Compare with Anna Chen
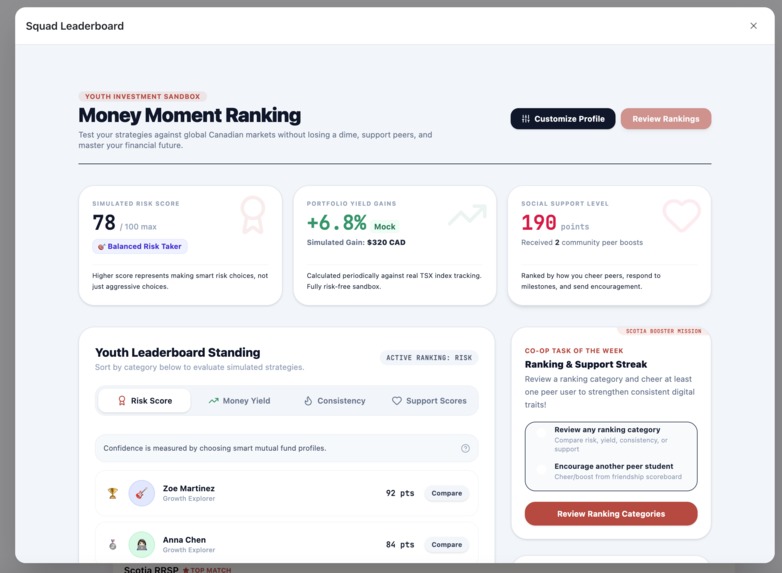This screenshot has height=573, width=782. click(446, 545)
